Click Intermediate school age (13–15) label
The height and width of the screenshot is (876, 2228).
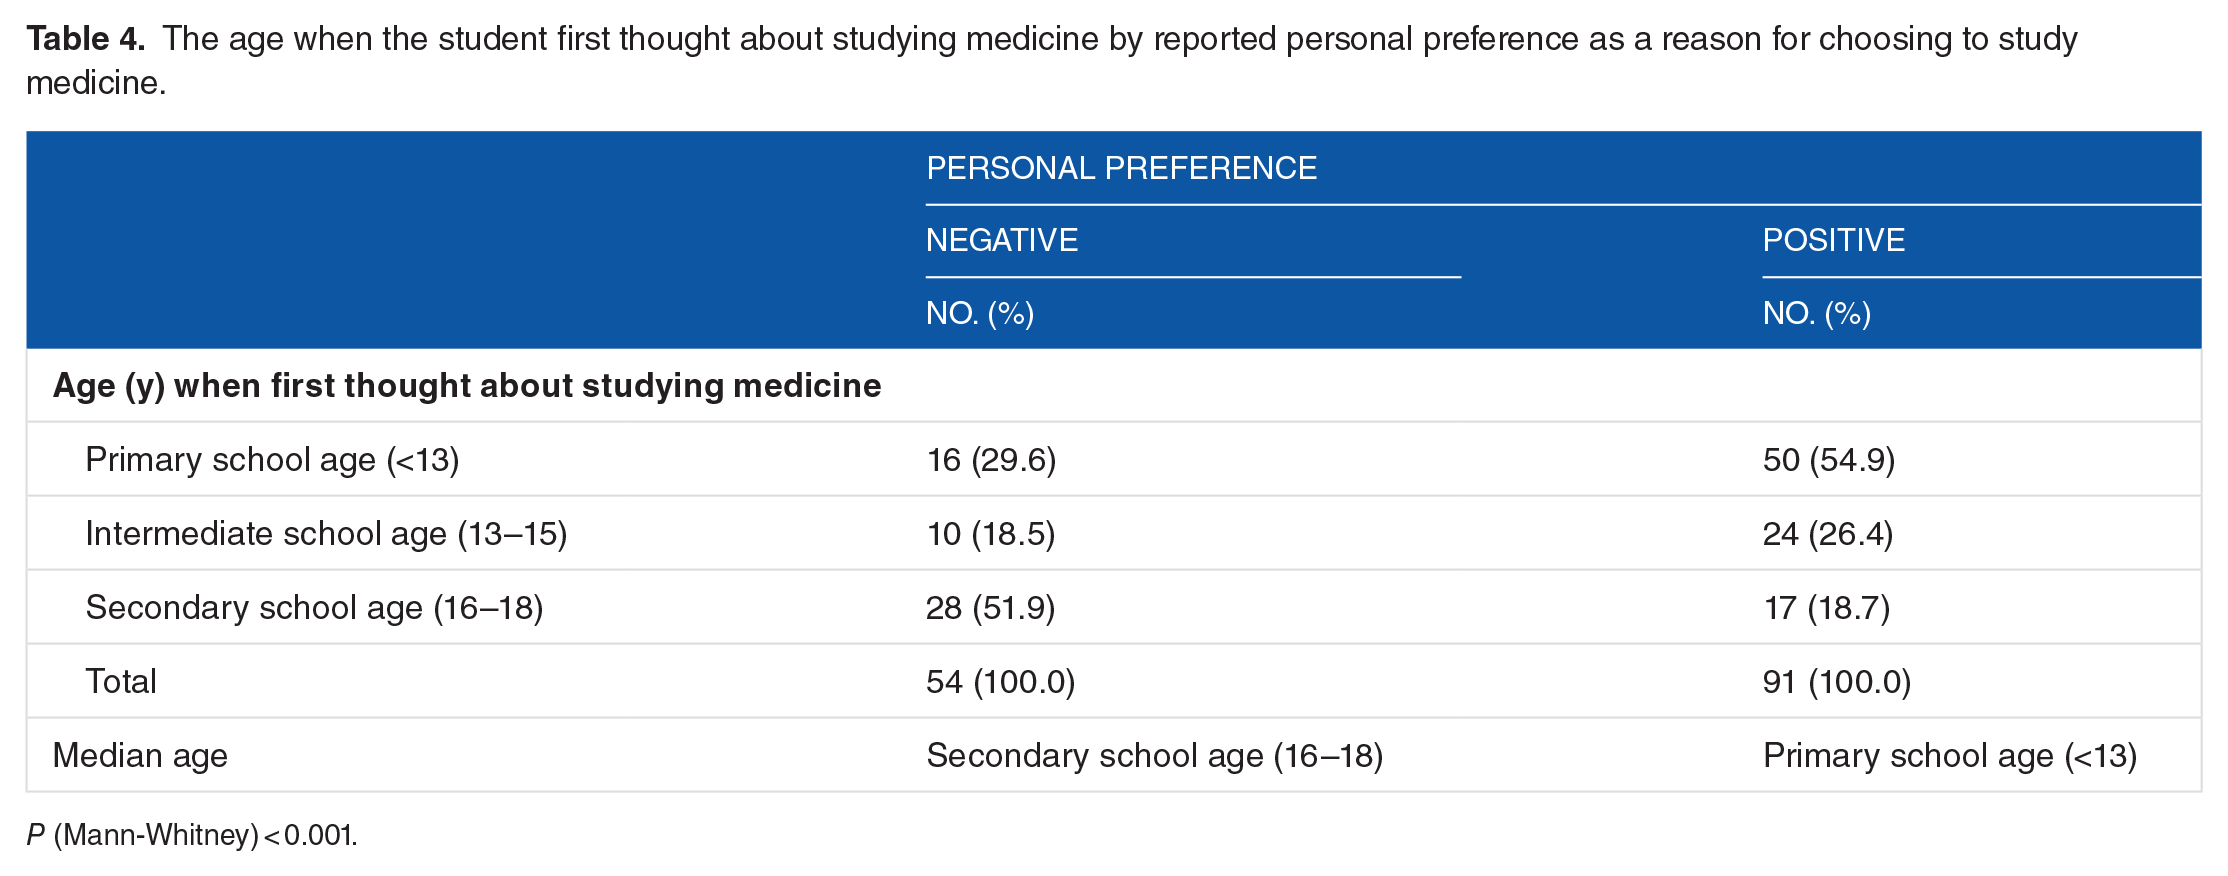pos(326,534)
